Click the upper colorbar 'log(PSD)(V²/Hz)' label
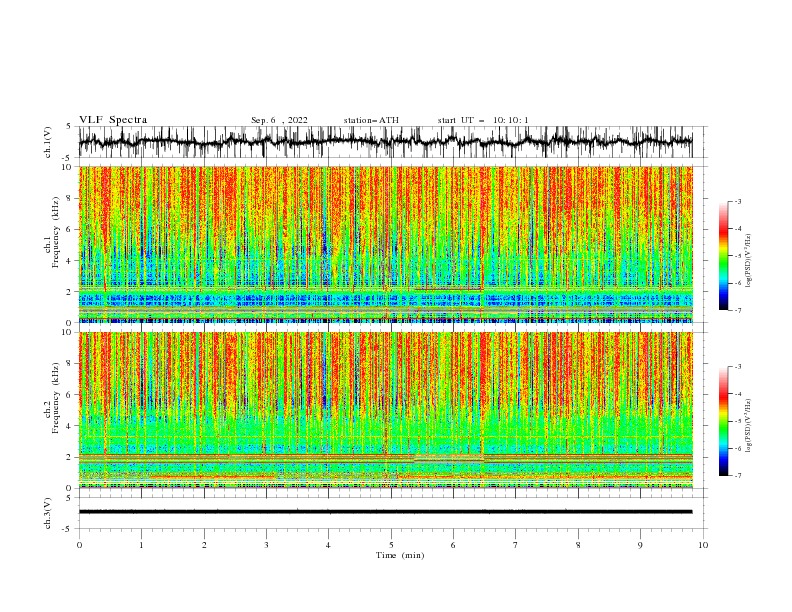The width and height of the screenshot is (792, 612). pos(748,261)
